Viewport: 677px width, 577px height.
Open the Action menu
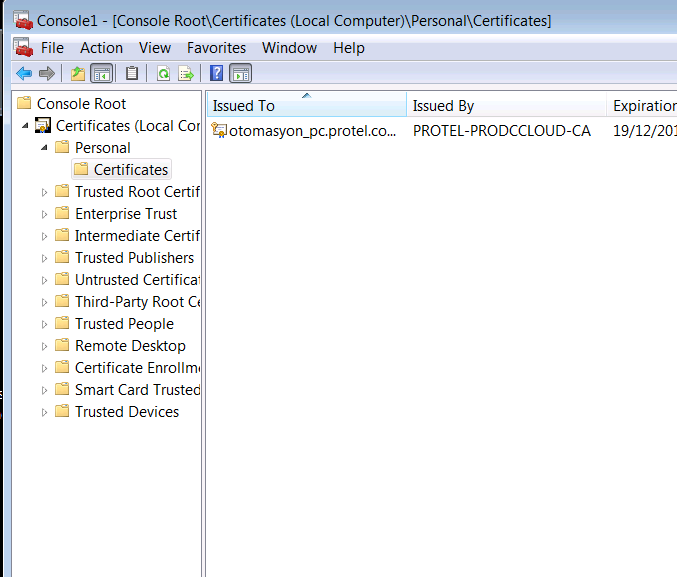[101, 48]
